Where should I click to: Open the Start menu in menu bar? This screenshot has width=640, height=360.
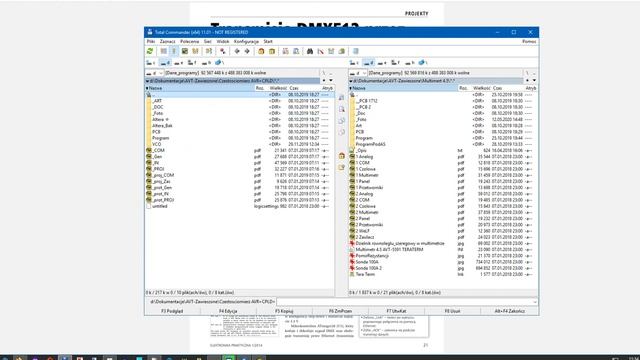(x=268, y=42)
